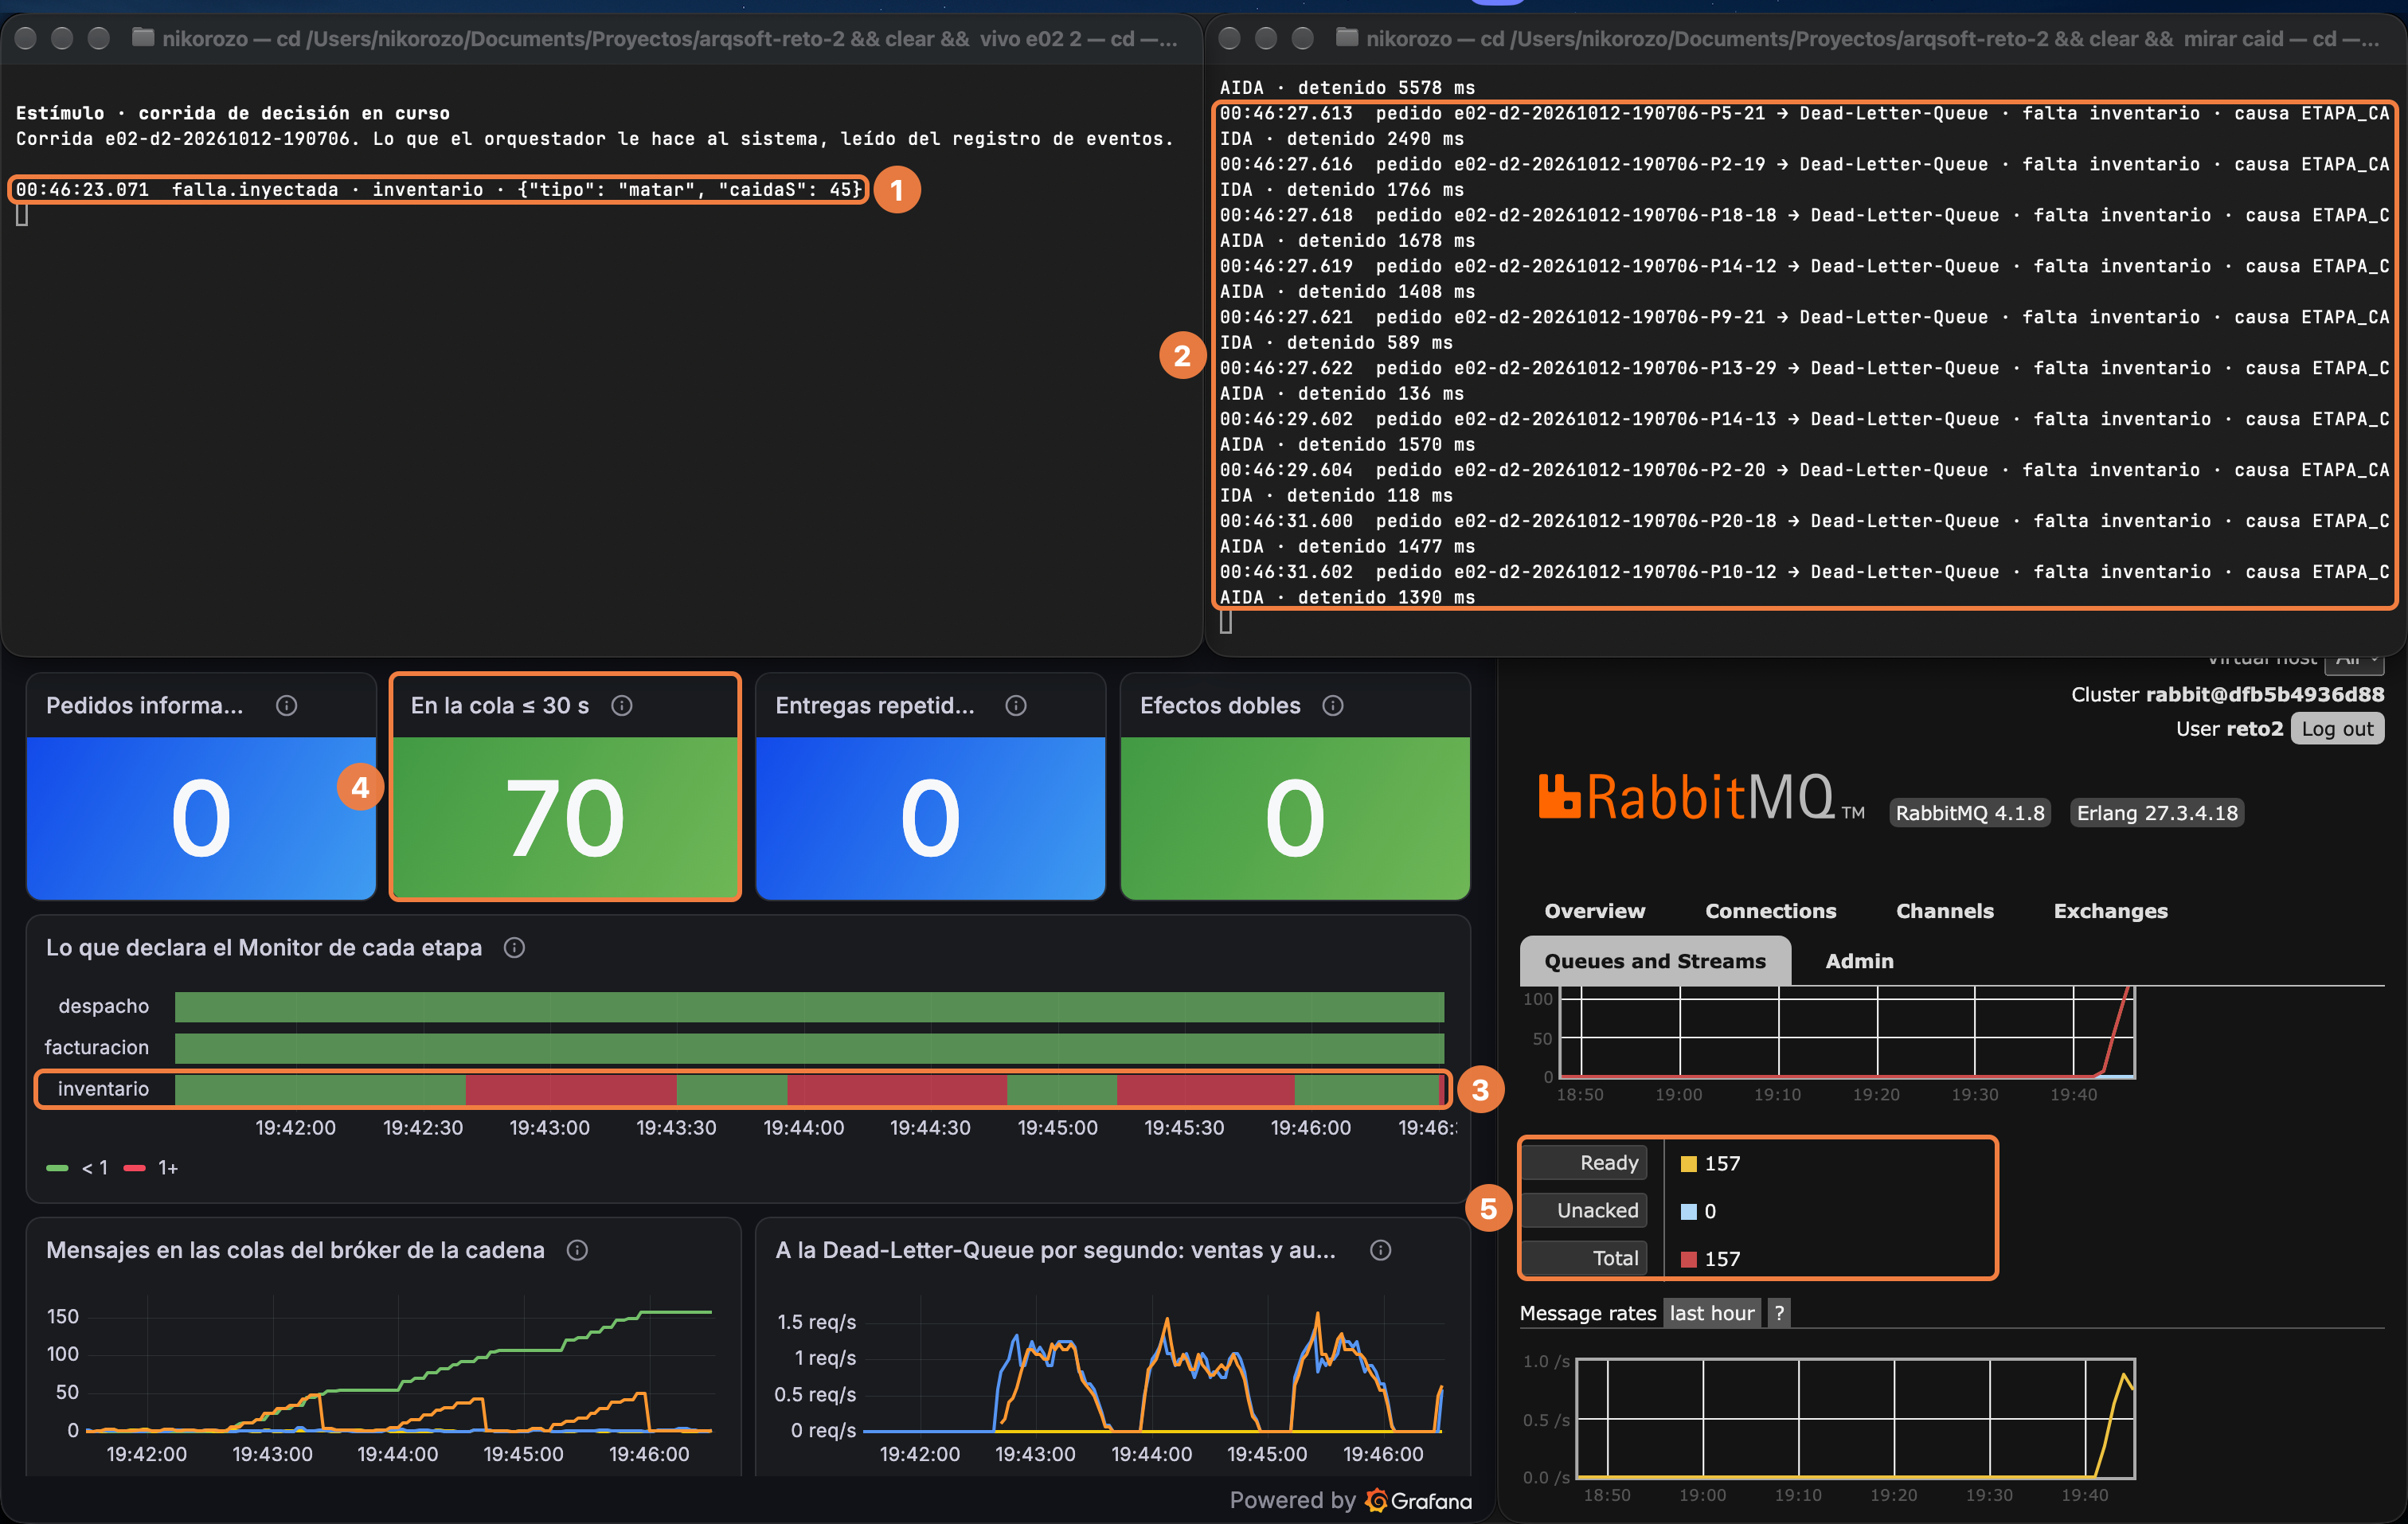This screenshot has height=1524, width=2408.
Task: Click the Grafana logo in footer
Action: pyautogui.click(x=1419, y=1501)
